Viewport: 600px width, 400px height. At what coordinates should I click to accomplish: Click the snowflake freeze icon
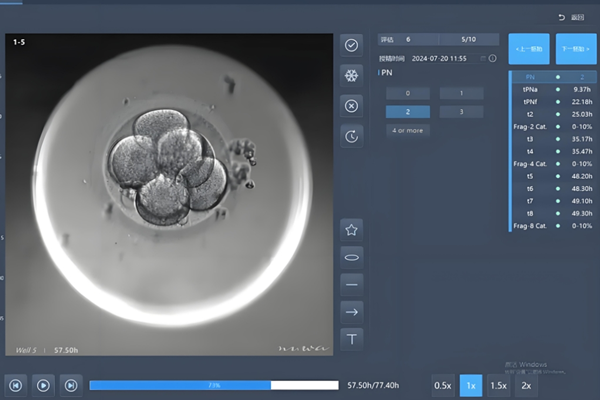[x=351, y=75]
